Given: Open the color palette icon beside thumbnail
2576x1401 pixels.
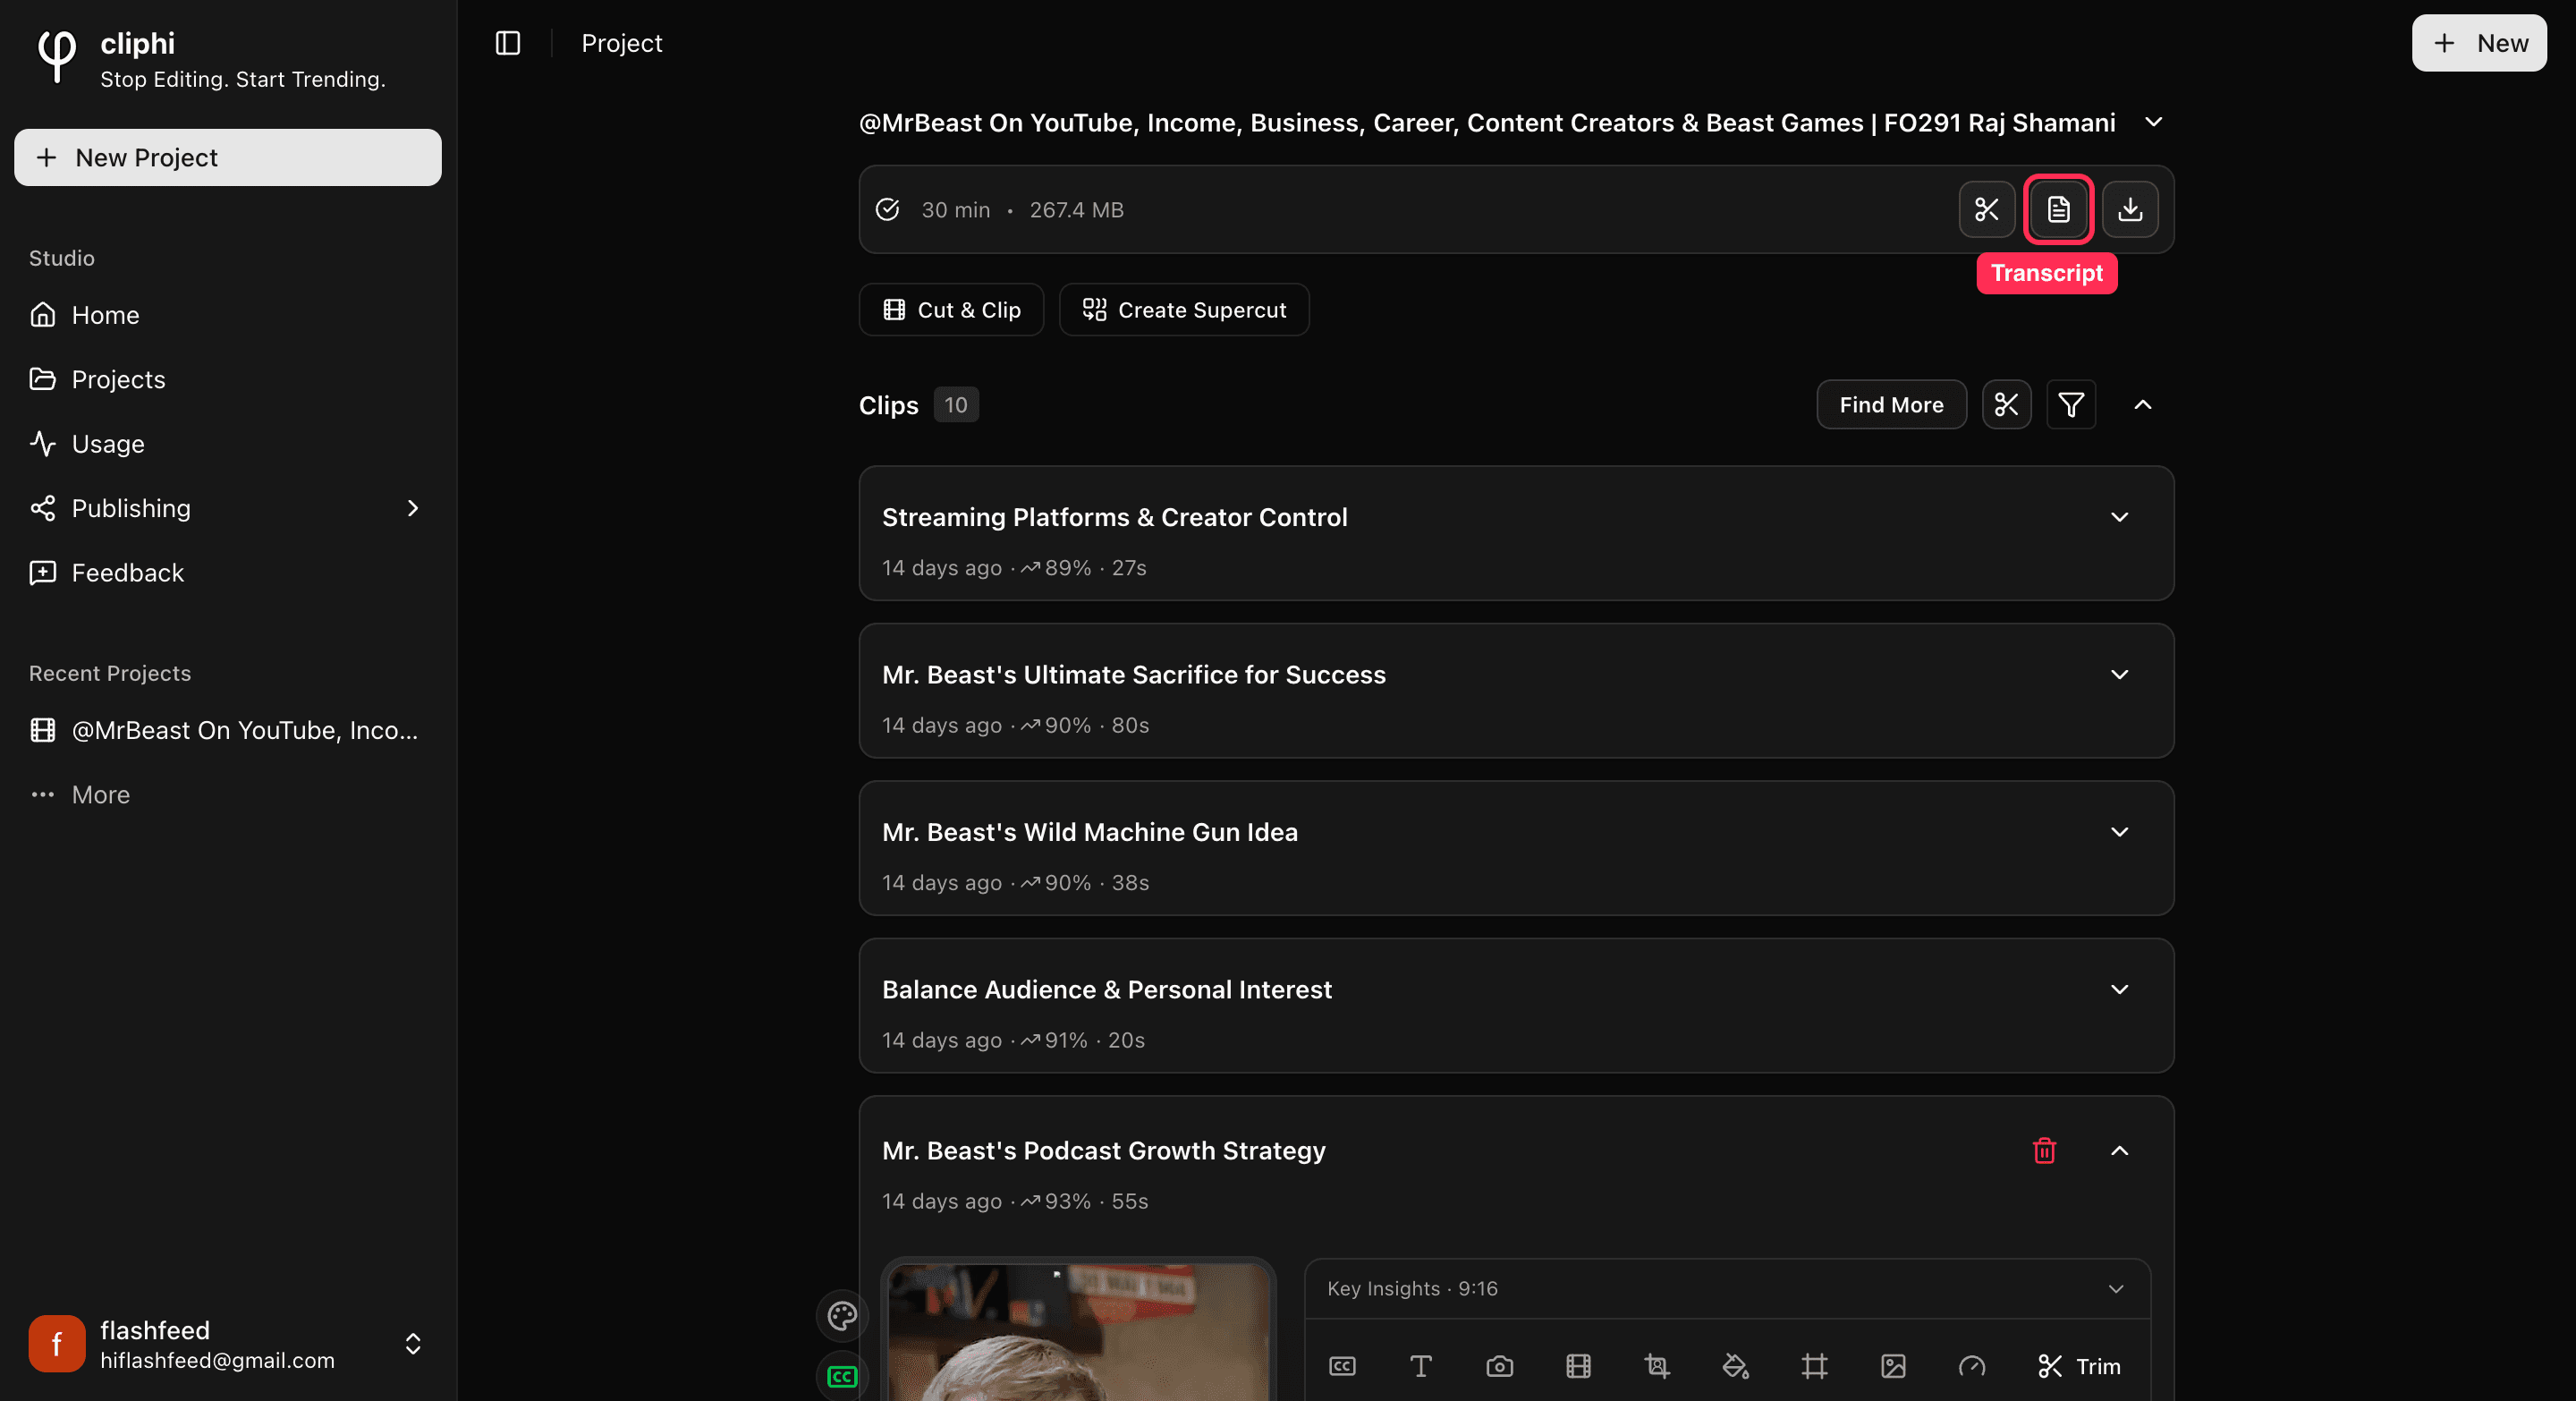Looking at the screenshot, I should (842, 1315).
